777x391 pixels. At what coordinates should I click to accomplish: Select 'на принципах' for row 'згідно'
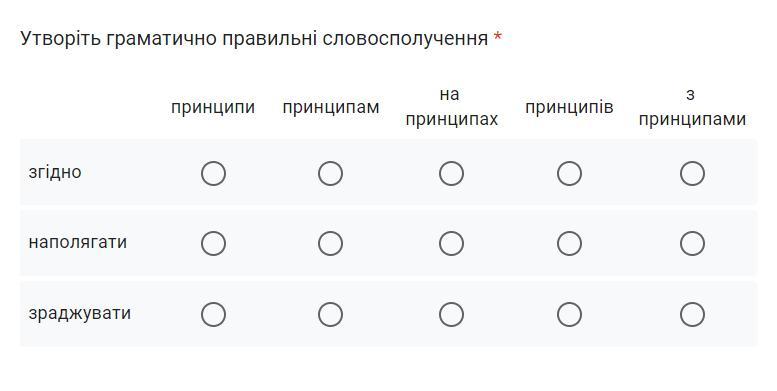click(451, 173)
